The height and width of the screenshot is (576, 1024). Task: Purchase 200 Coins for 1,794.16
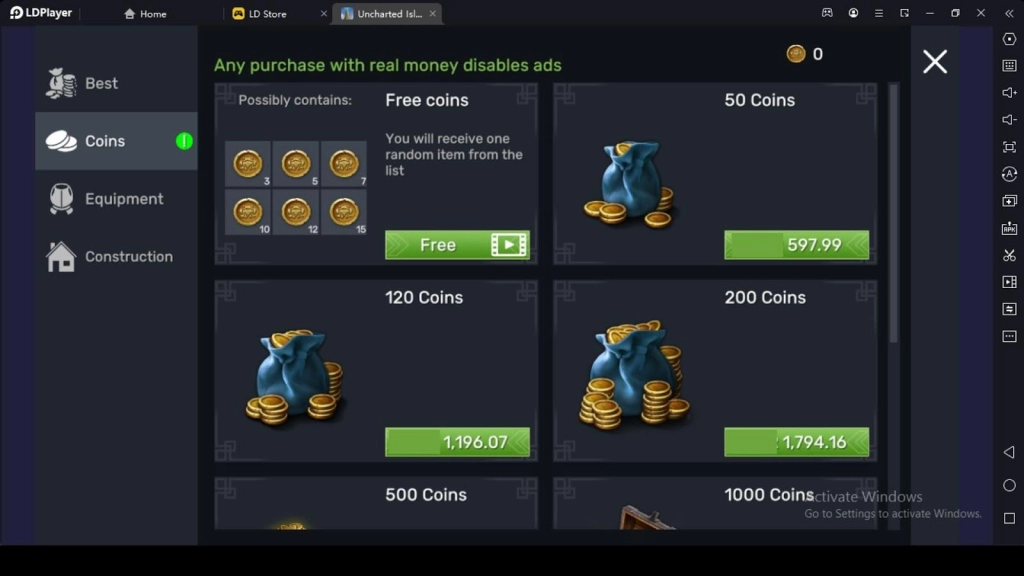(796, 442)
